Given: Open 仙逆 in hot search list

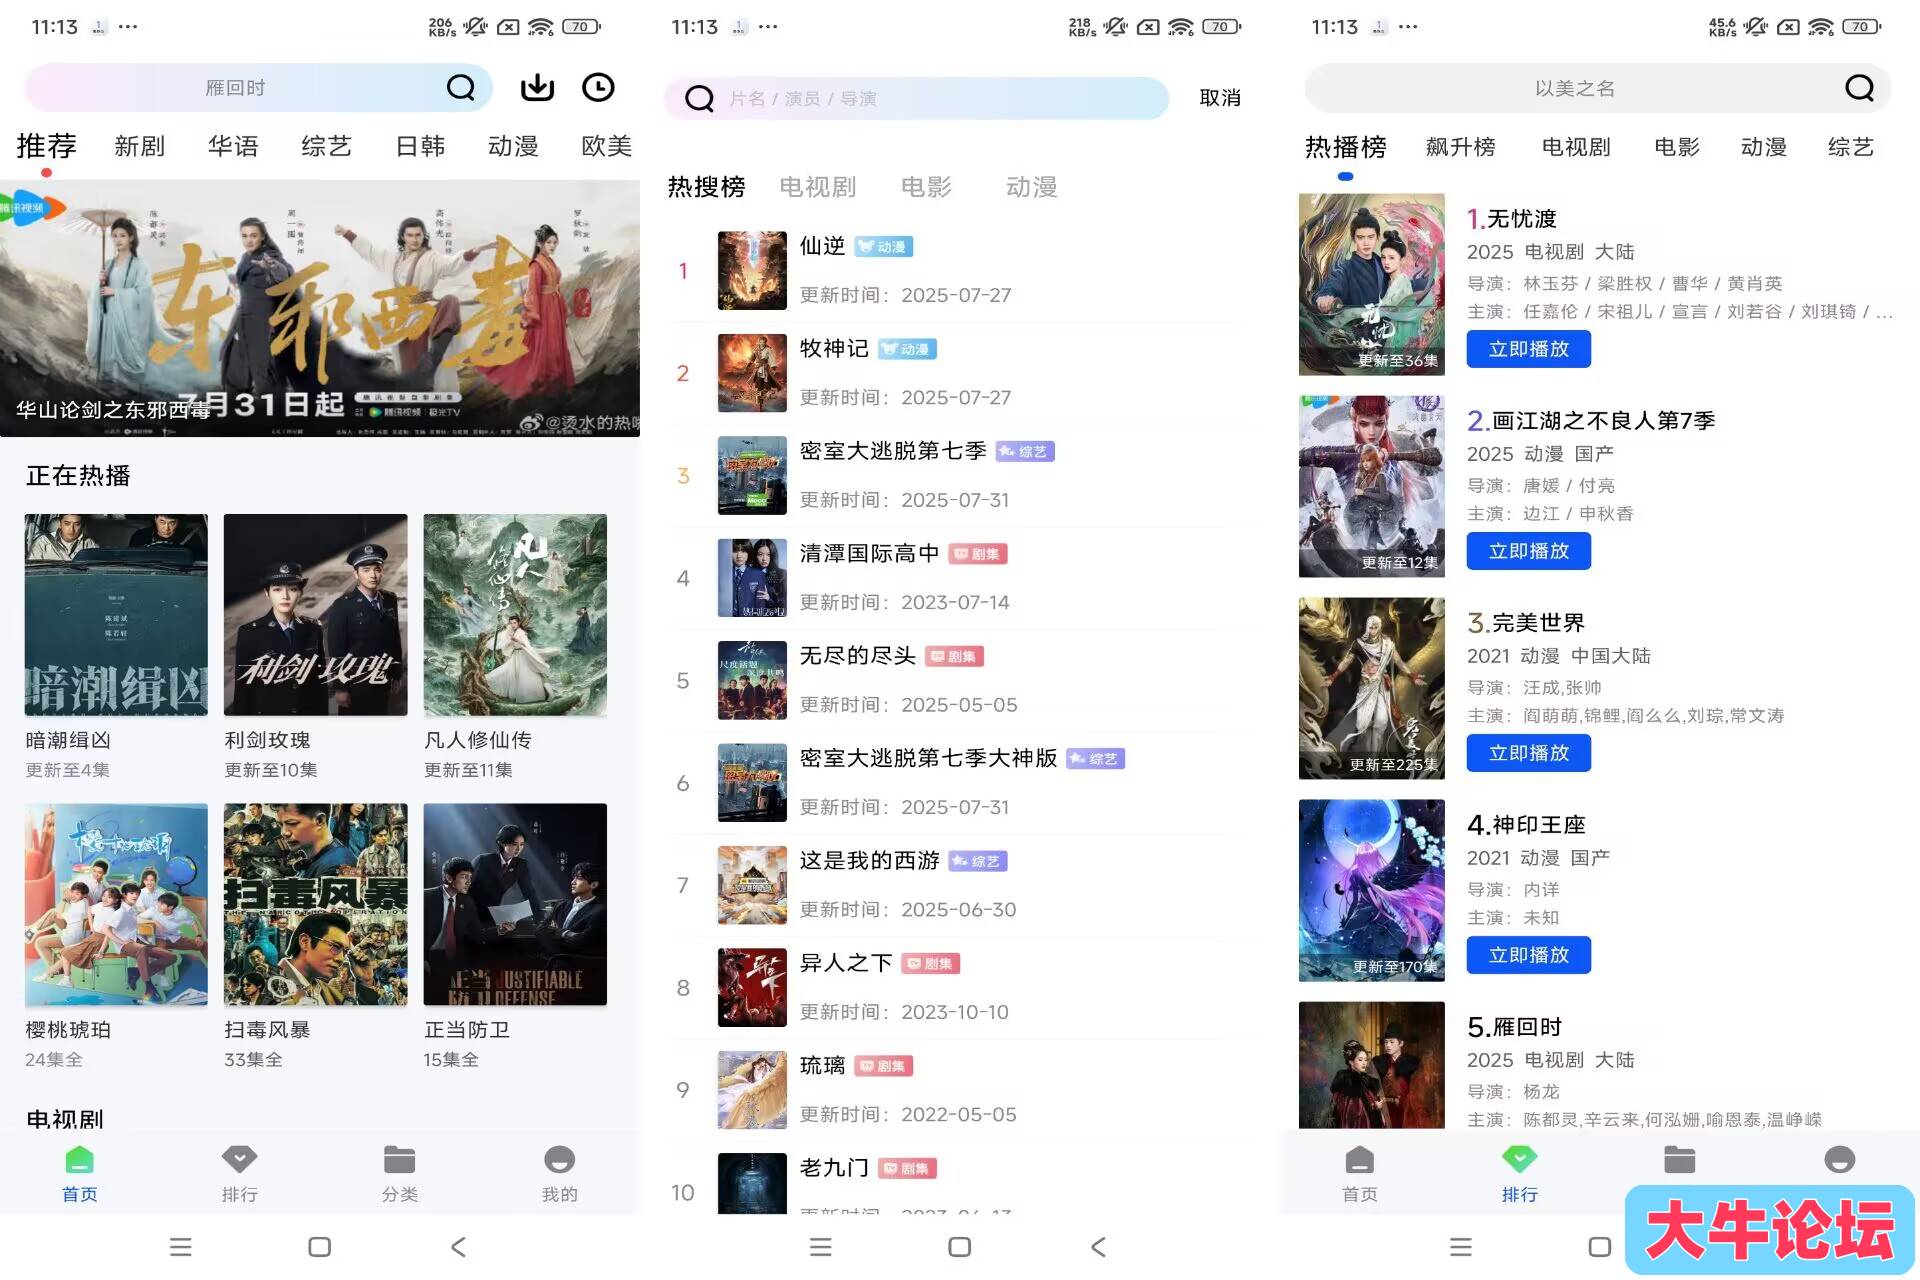Looking at the screenshot, I should pyautogui.click(x=960, y=271).
